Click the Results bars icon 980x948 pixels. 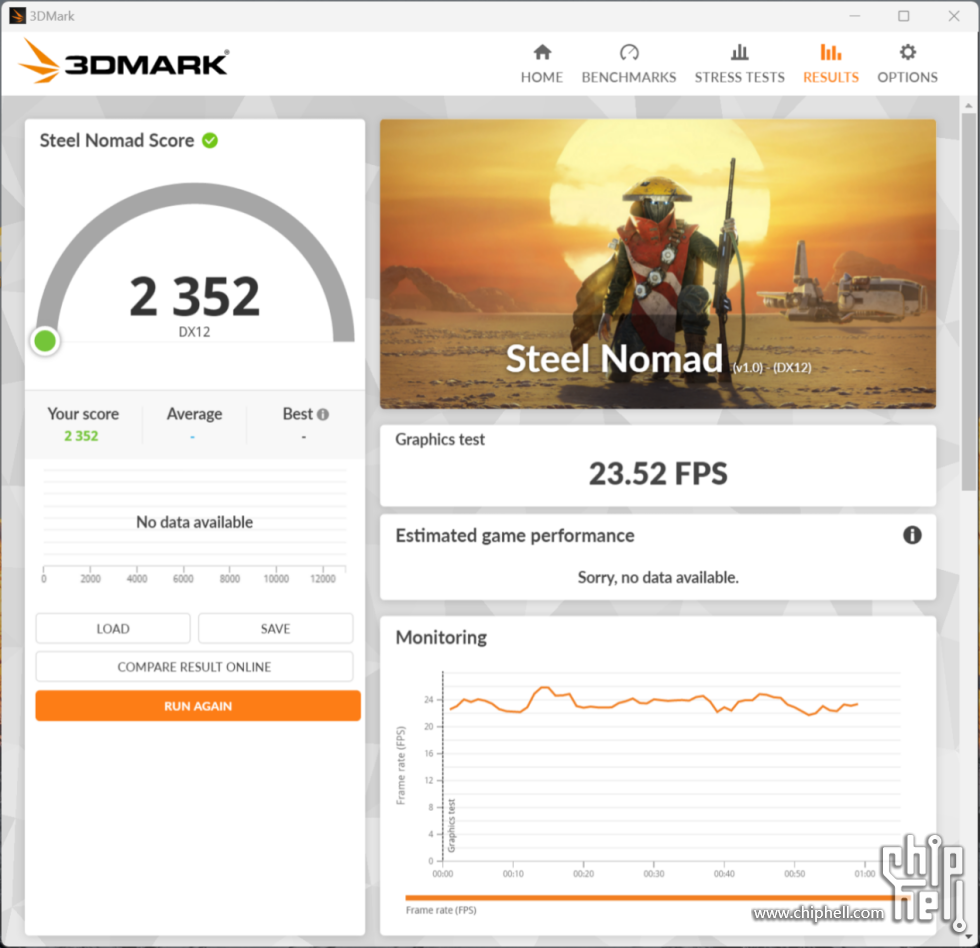831,52
